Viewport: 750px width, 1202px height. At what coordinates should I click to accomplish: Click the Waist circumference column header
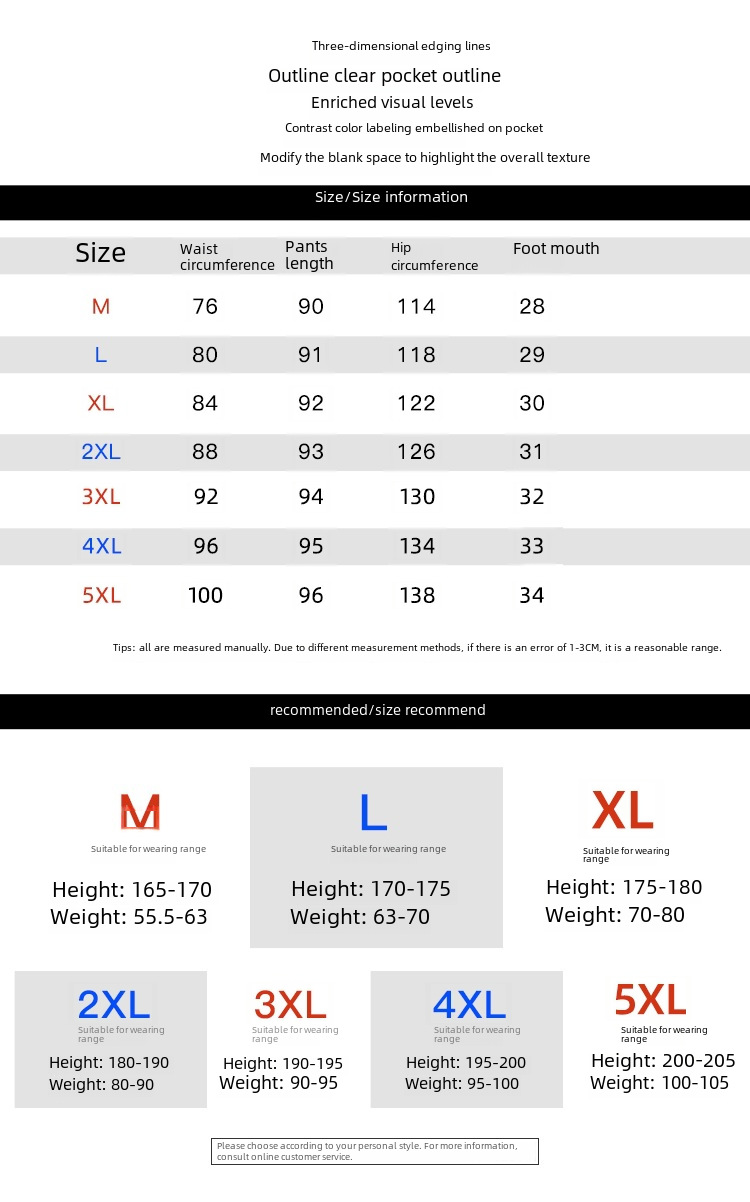227,256
